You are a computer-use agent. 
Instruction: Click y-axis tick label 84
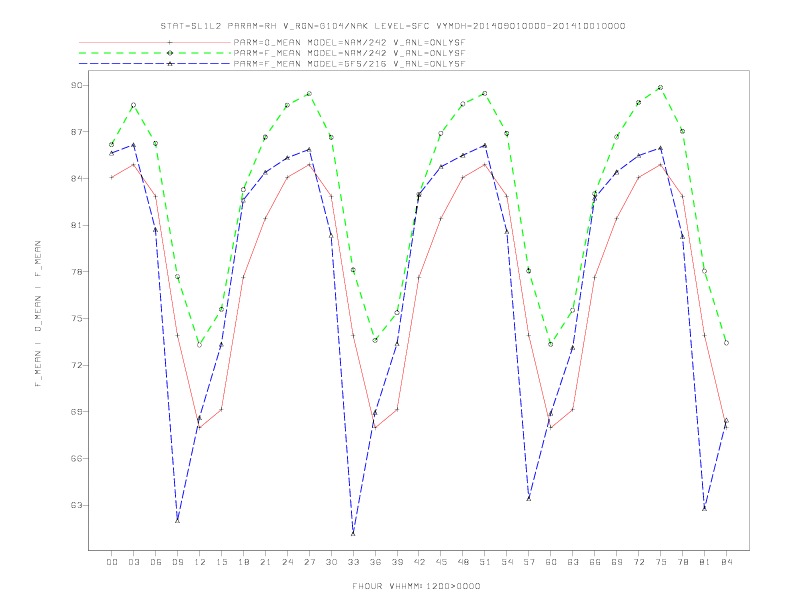pyautogui.click(x=76, y=178)
